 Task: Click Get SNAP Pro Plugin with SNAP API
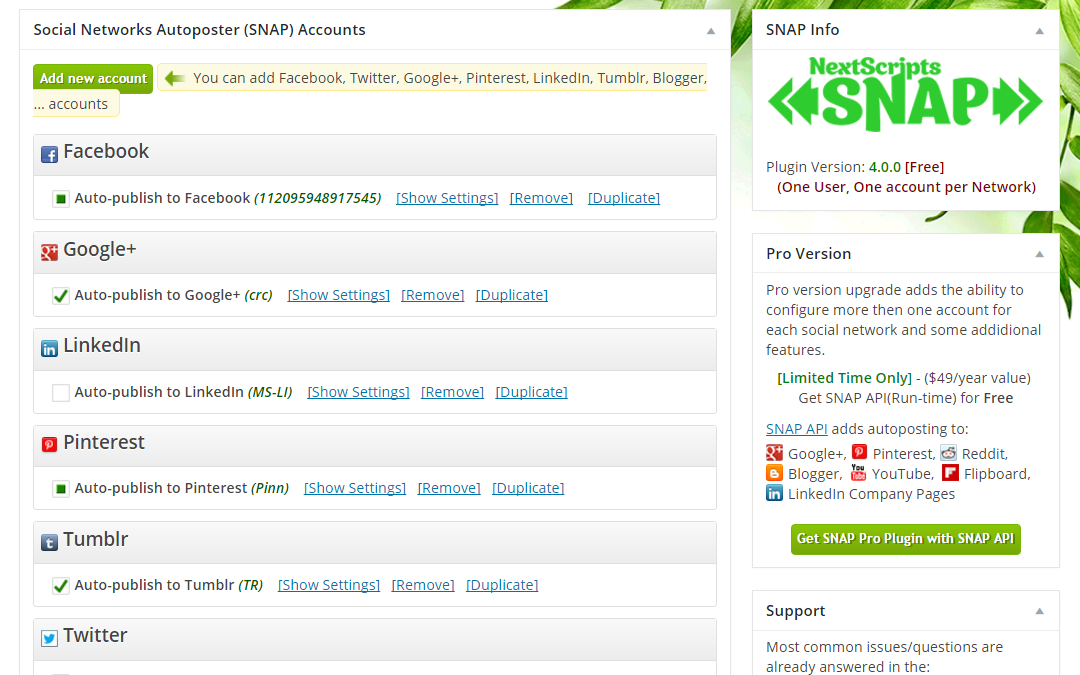[x=905, y=539]
